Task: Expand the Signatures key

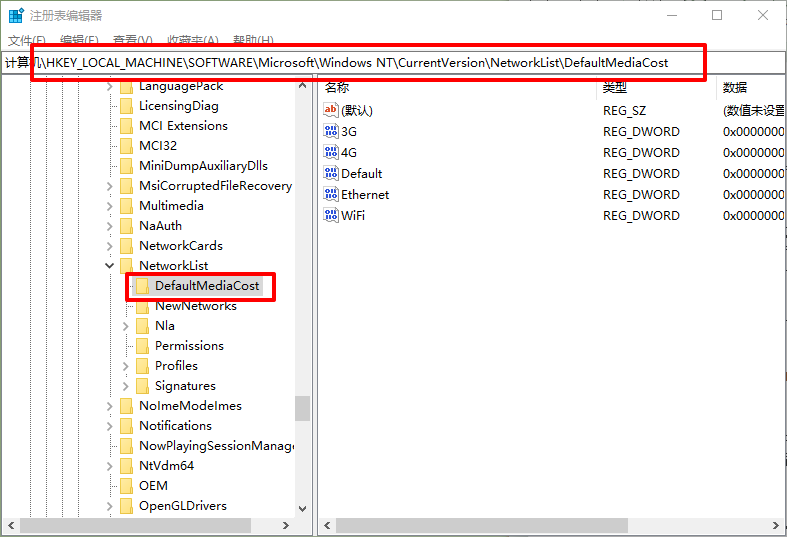Action: [x=126, y=386]
